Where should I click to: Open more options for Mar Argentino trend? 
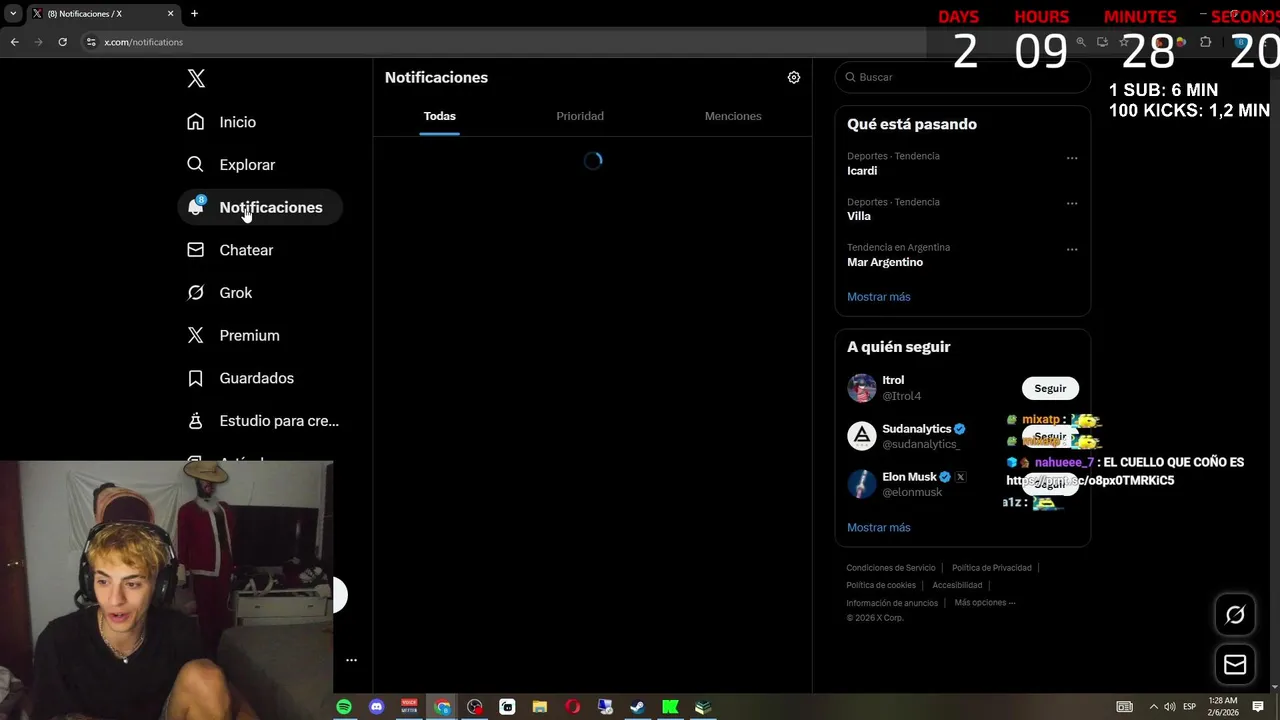pyautogui.click(x=1072, y=249)
